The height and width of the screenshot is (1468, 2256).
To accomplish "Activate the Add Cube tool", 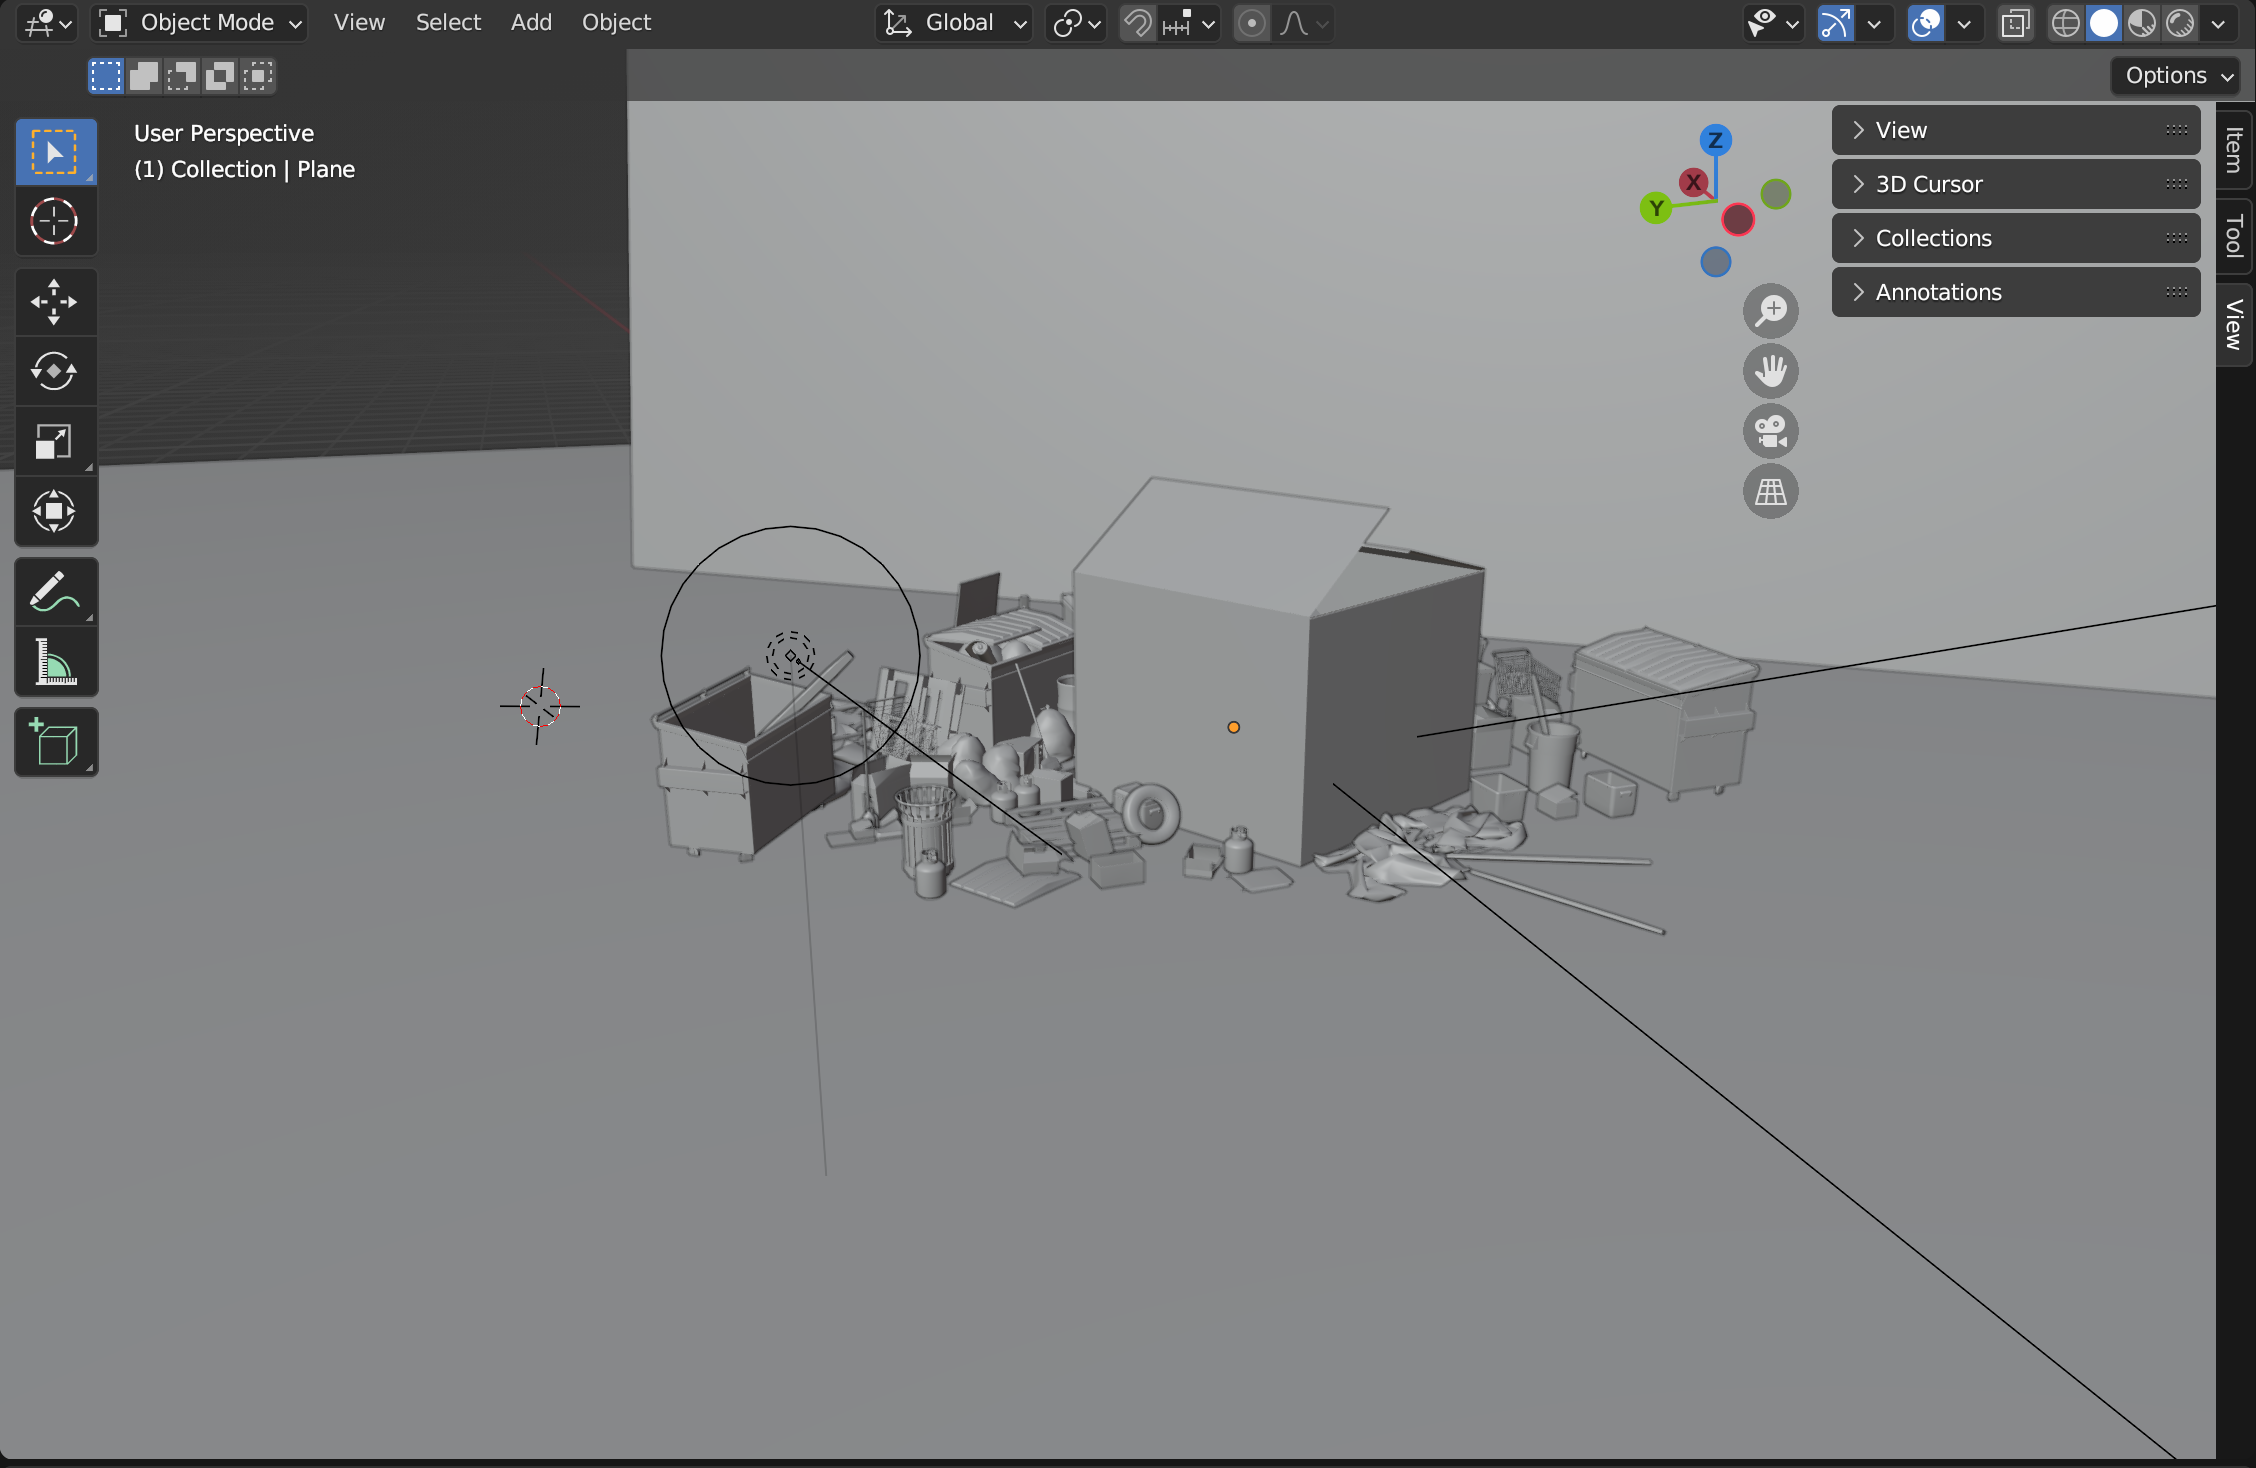I will (55, 742).
